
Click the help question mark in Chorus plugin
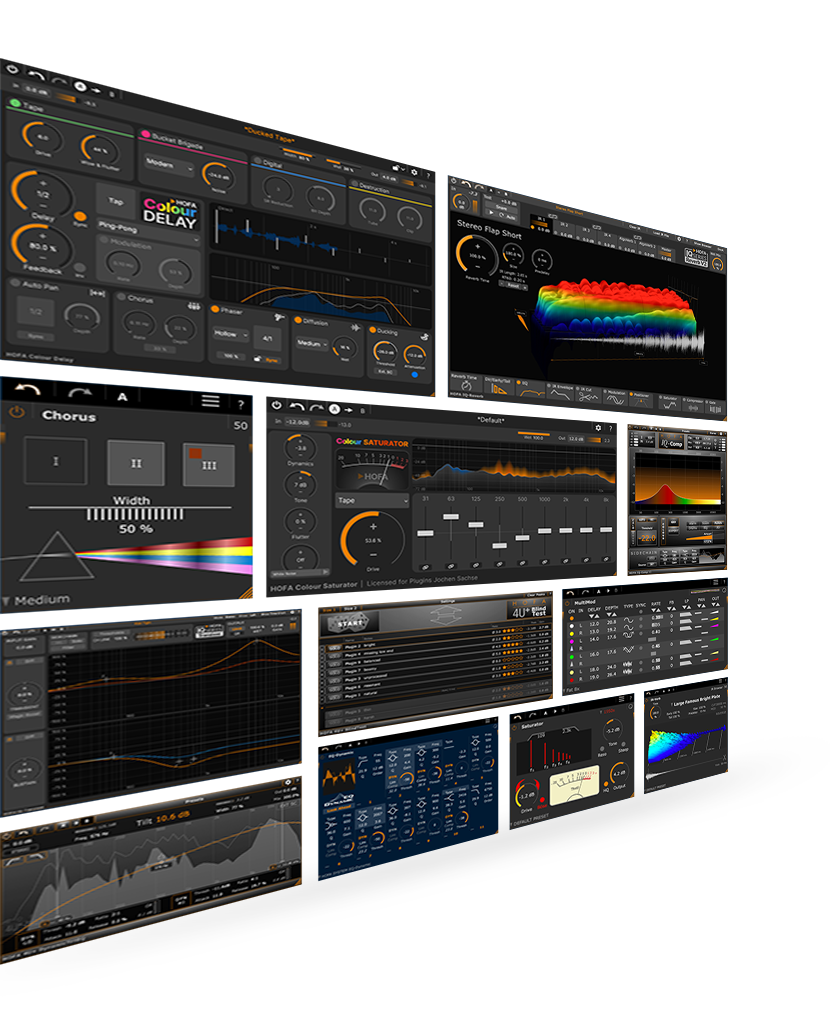[x=241, y=403]
